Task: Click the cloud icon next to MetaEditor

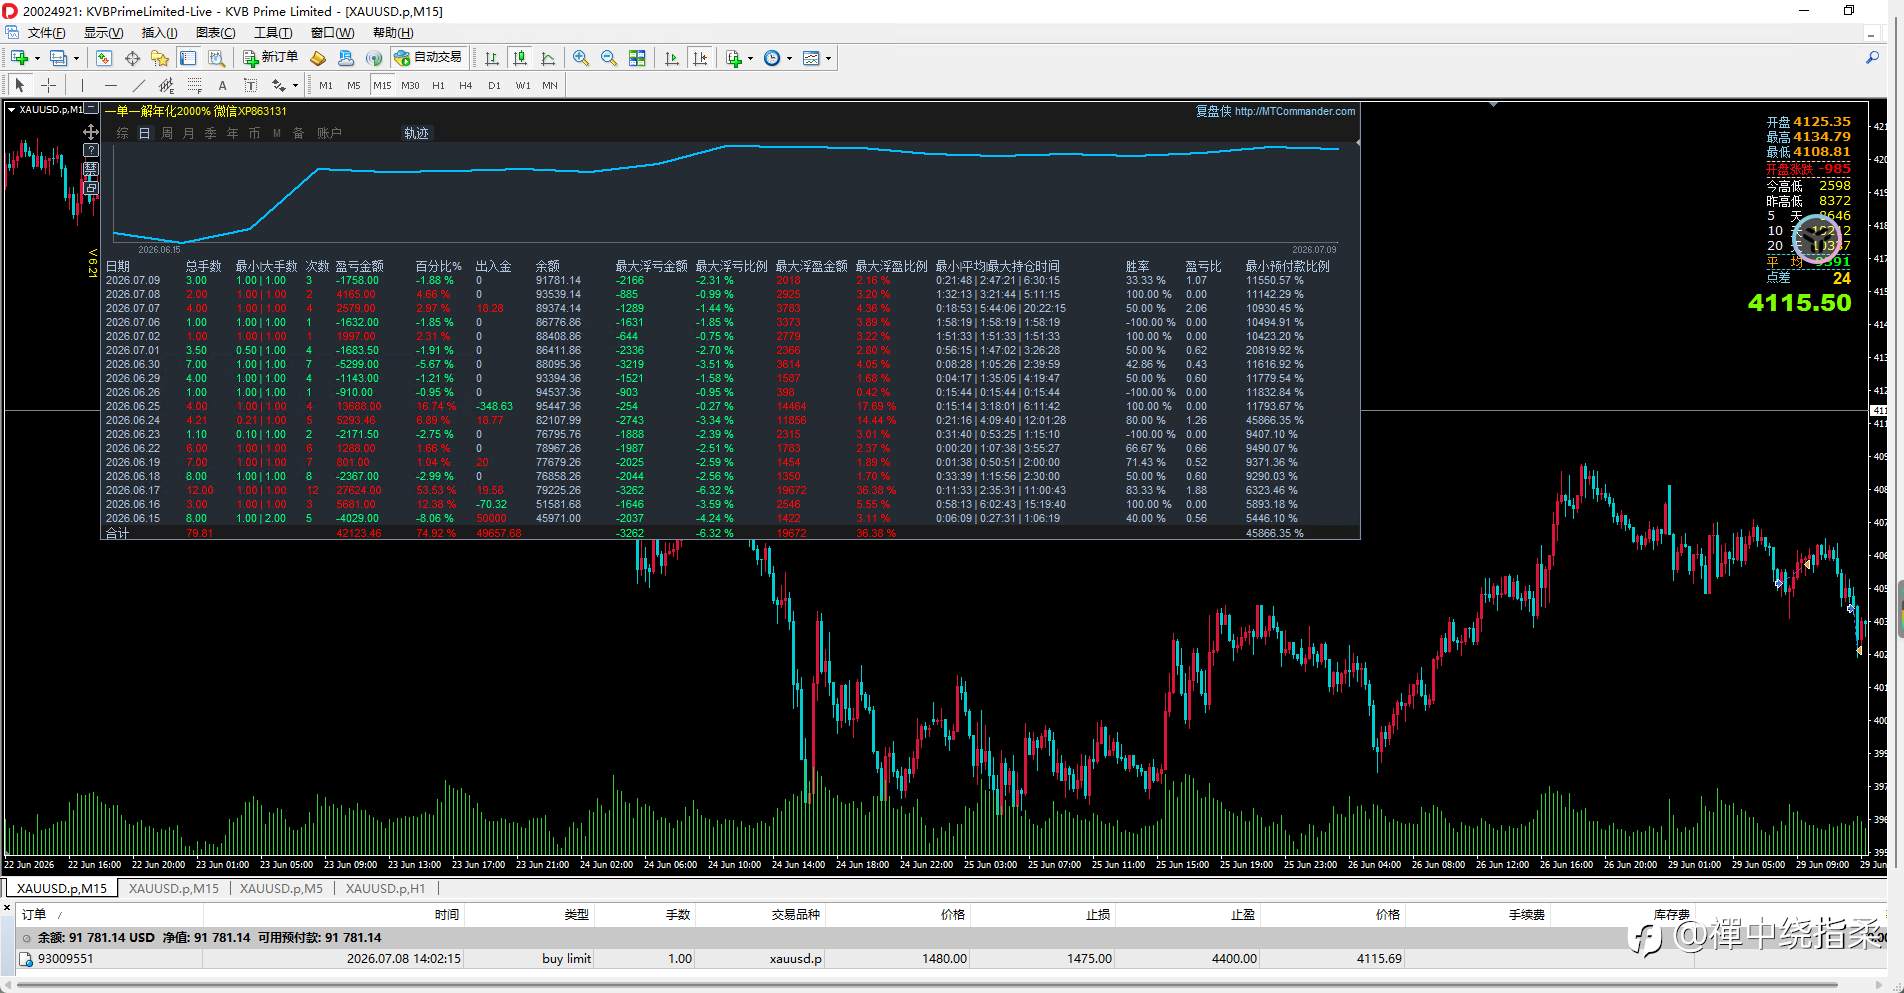Action: pos(346,58)
